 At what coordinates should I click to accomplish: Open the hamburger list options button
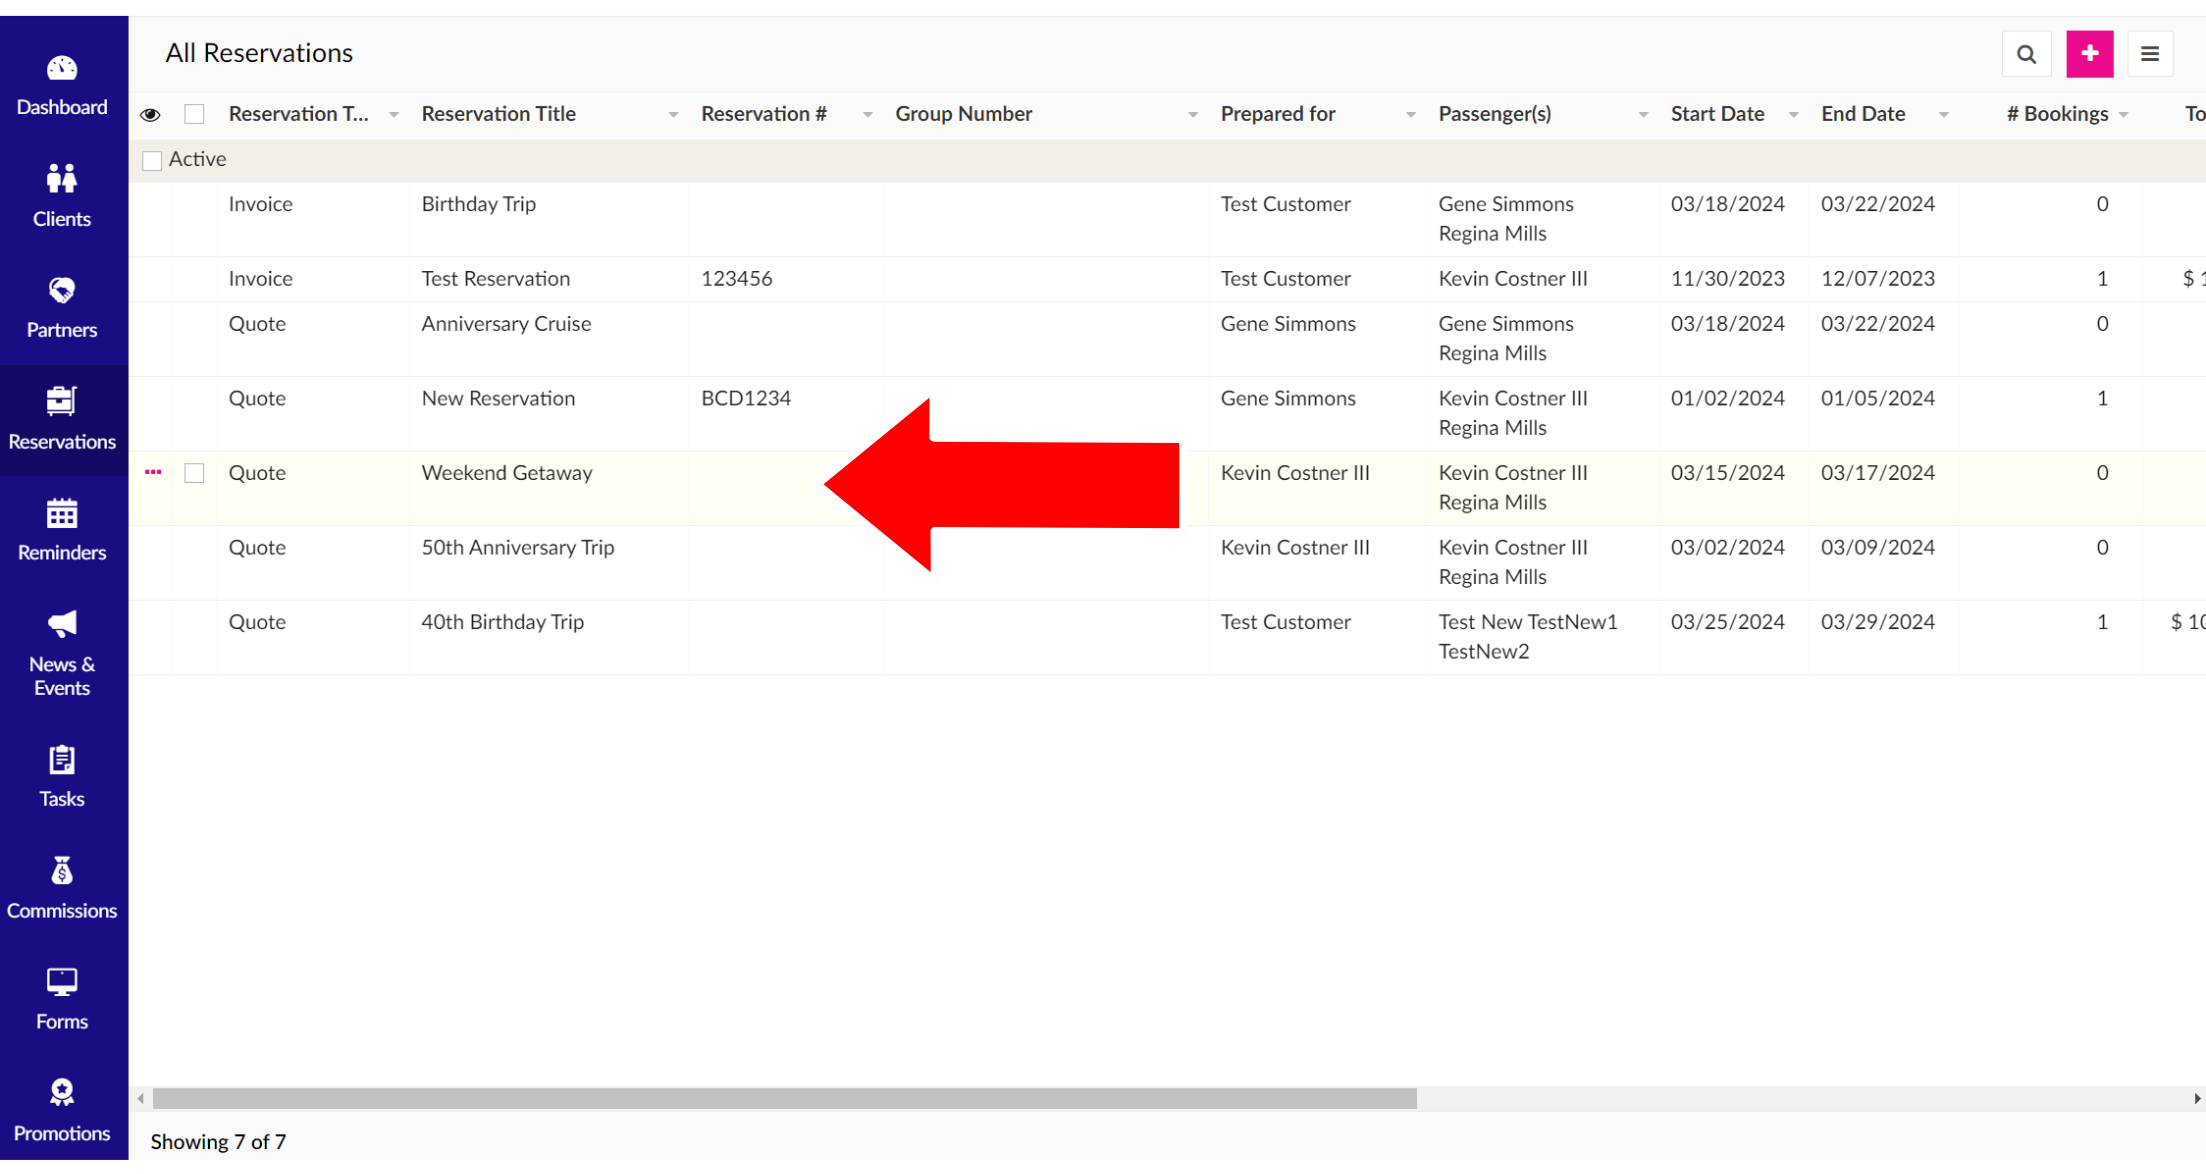tap(2149, 54)
